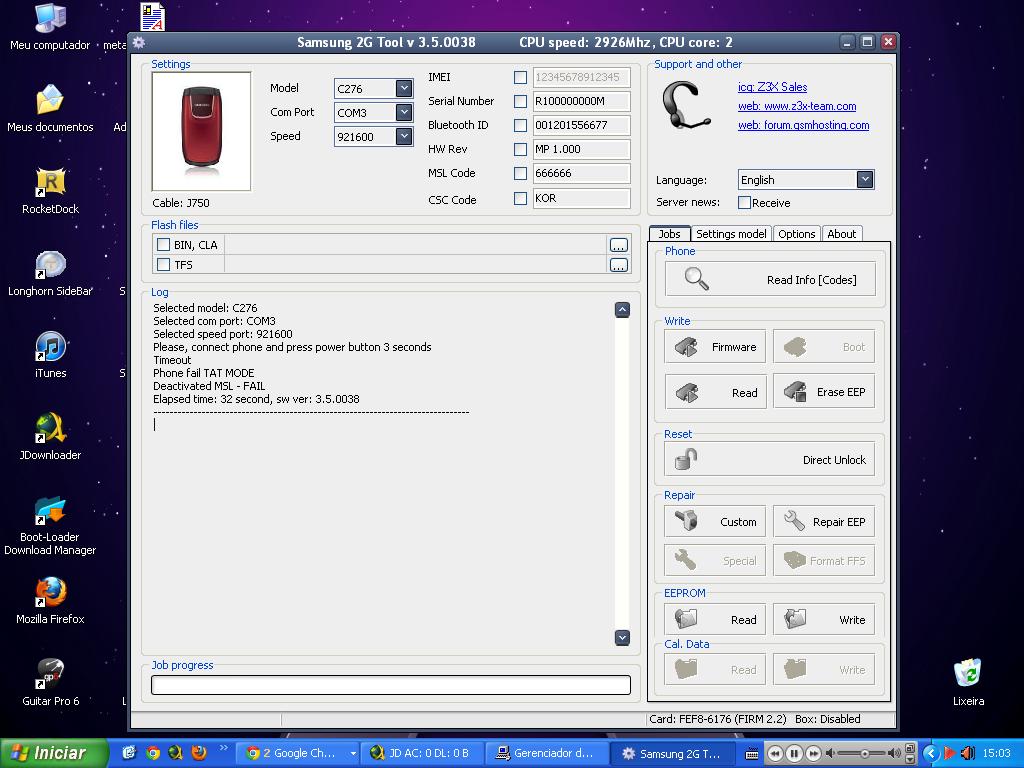This screenshot has height=768, width=1024.
Task: Launch RocketDock desktop shortcut
Action: 50,191
